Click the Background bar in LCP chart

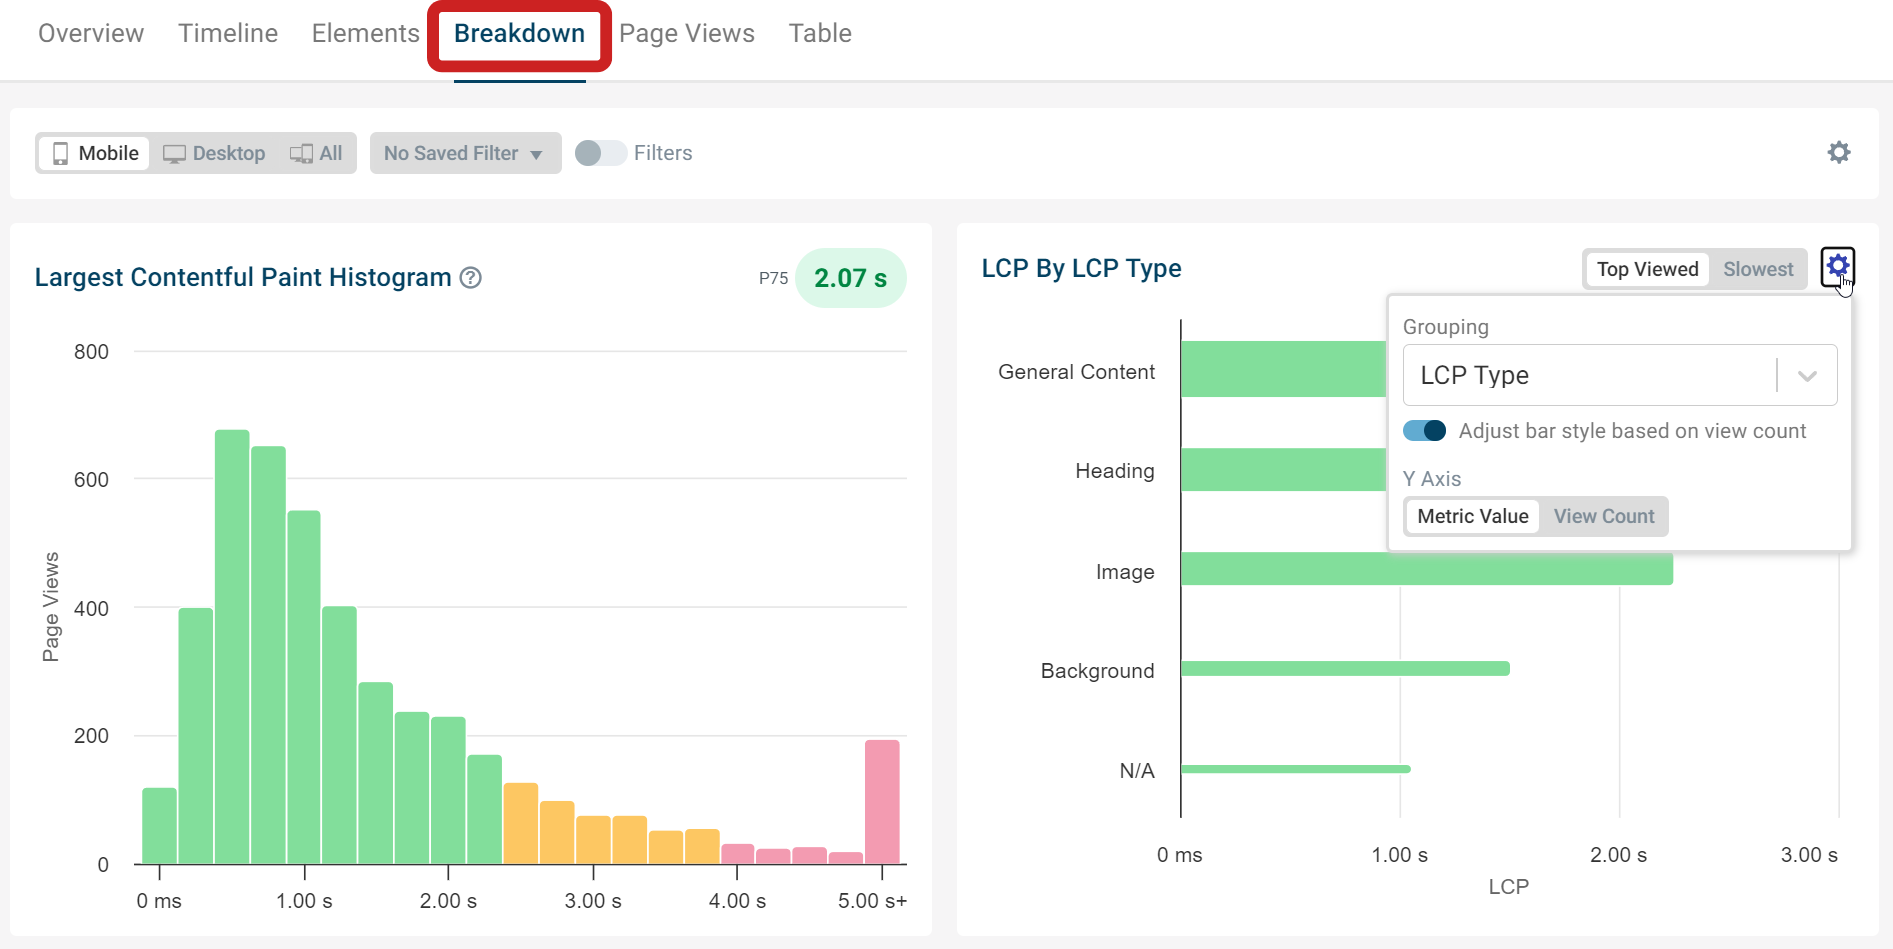(1345, 668)
